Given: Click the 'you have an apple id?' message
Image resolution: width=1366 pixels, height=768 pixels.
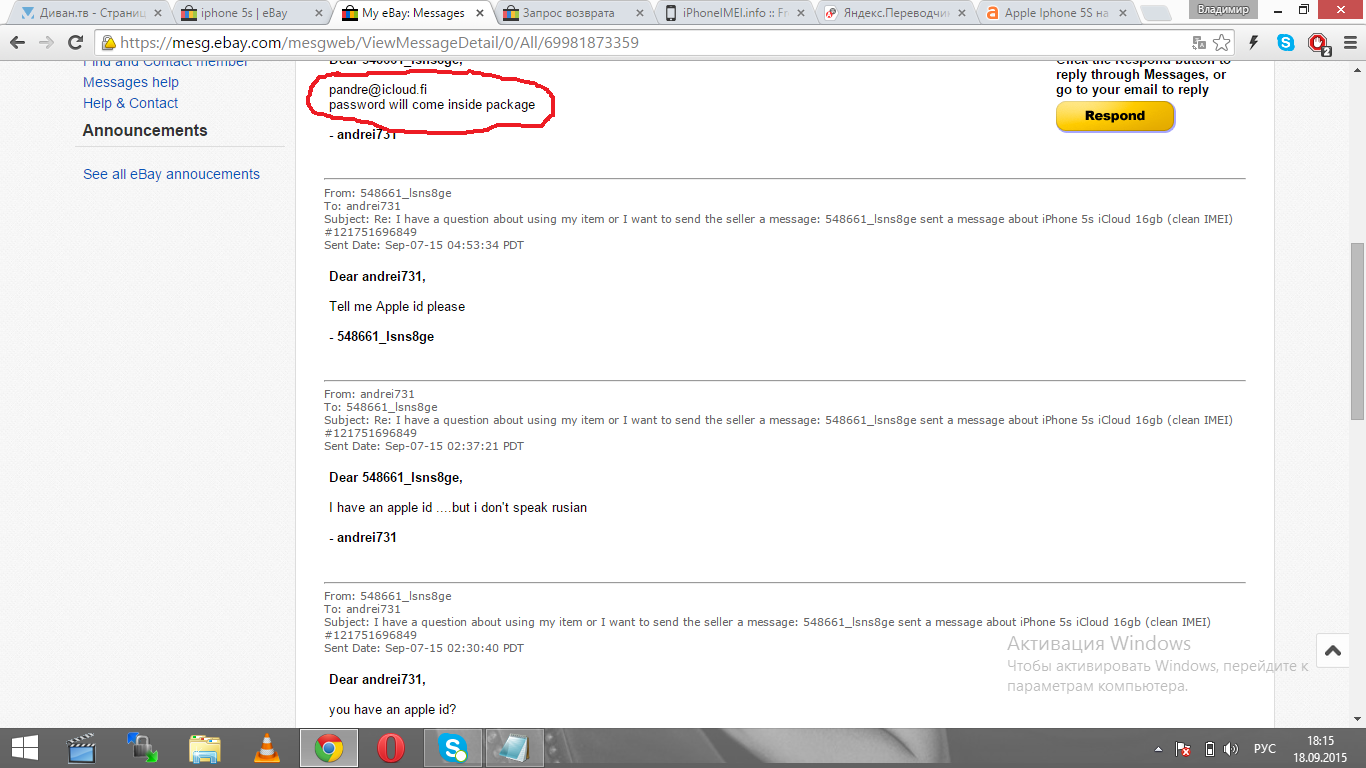Looking at the screenshot, I should click(x=393, y=709).
